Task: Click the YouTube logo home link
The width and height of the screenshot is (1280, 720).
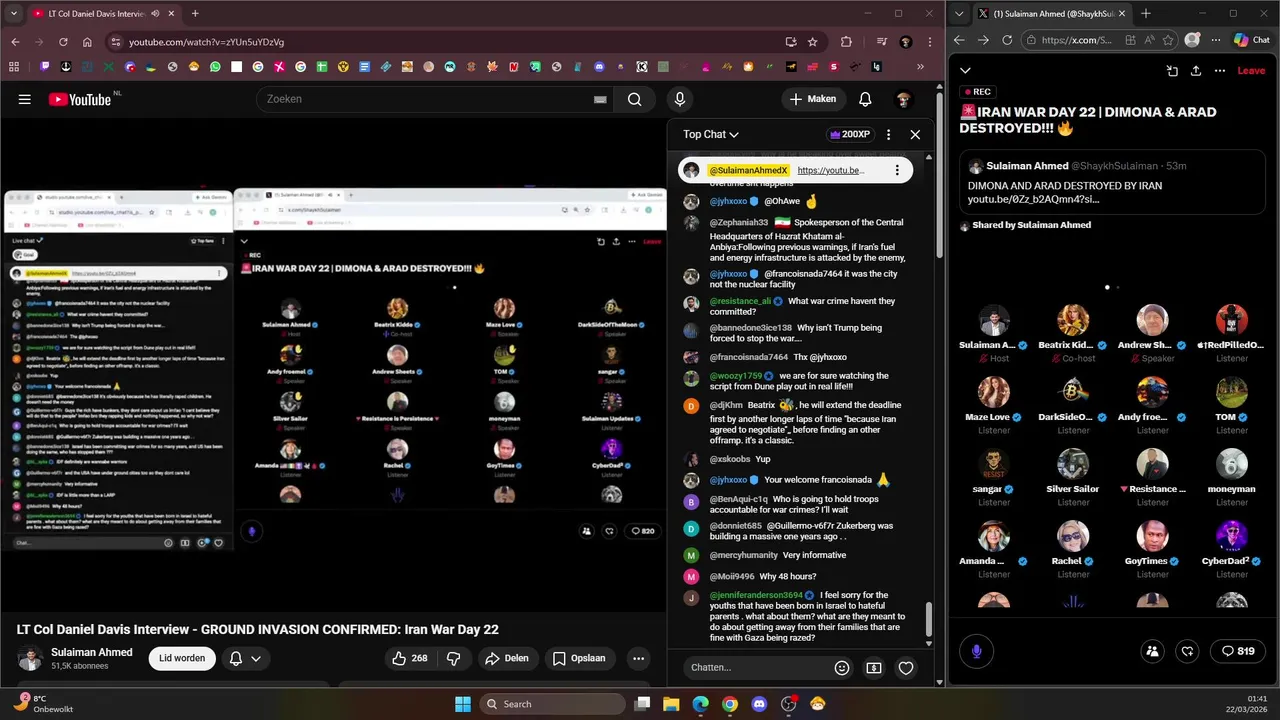Action: [x=80, y=99]
